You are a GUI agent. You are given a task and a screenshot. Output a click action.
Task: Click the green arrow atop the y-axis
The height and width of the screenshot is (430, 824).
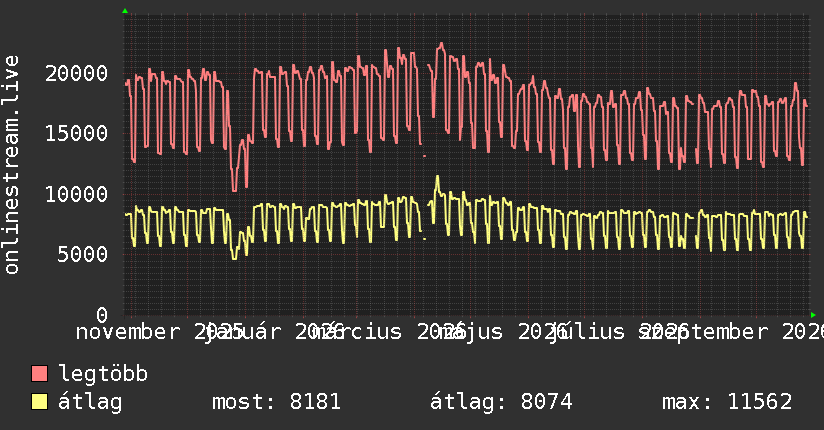point(125,11)
